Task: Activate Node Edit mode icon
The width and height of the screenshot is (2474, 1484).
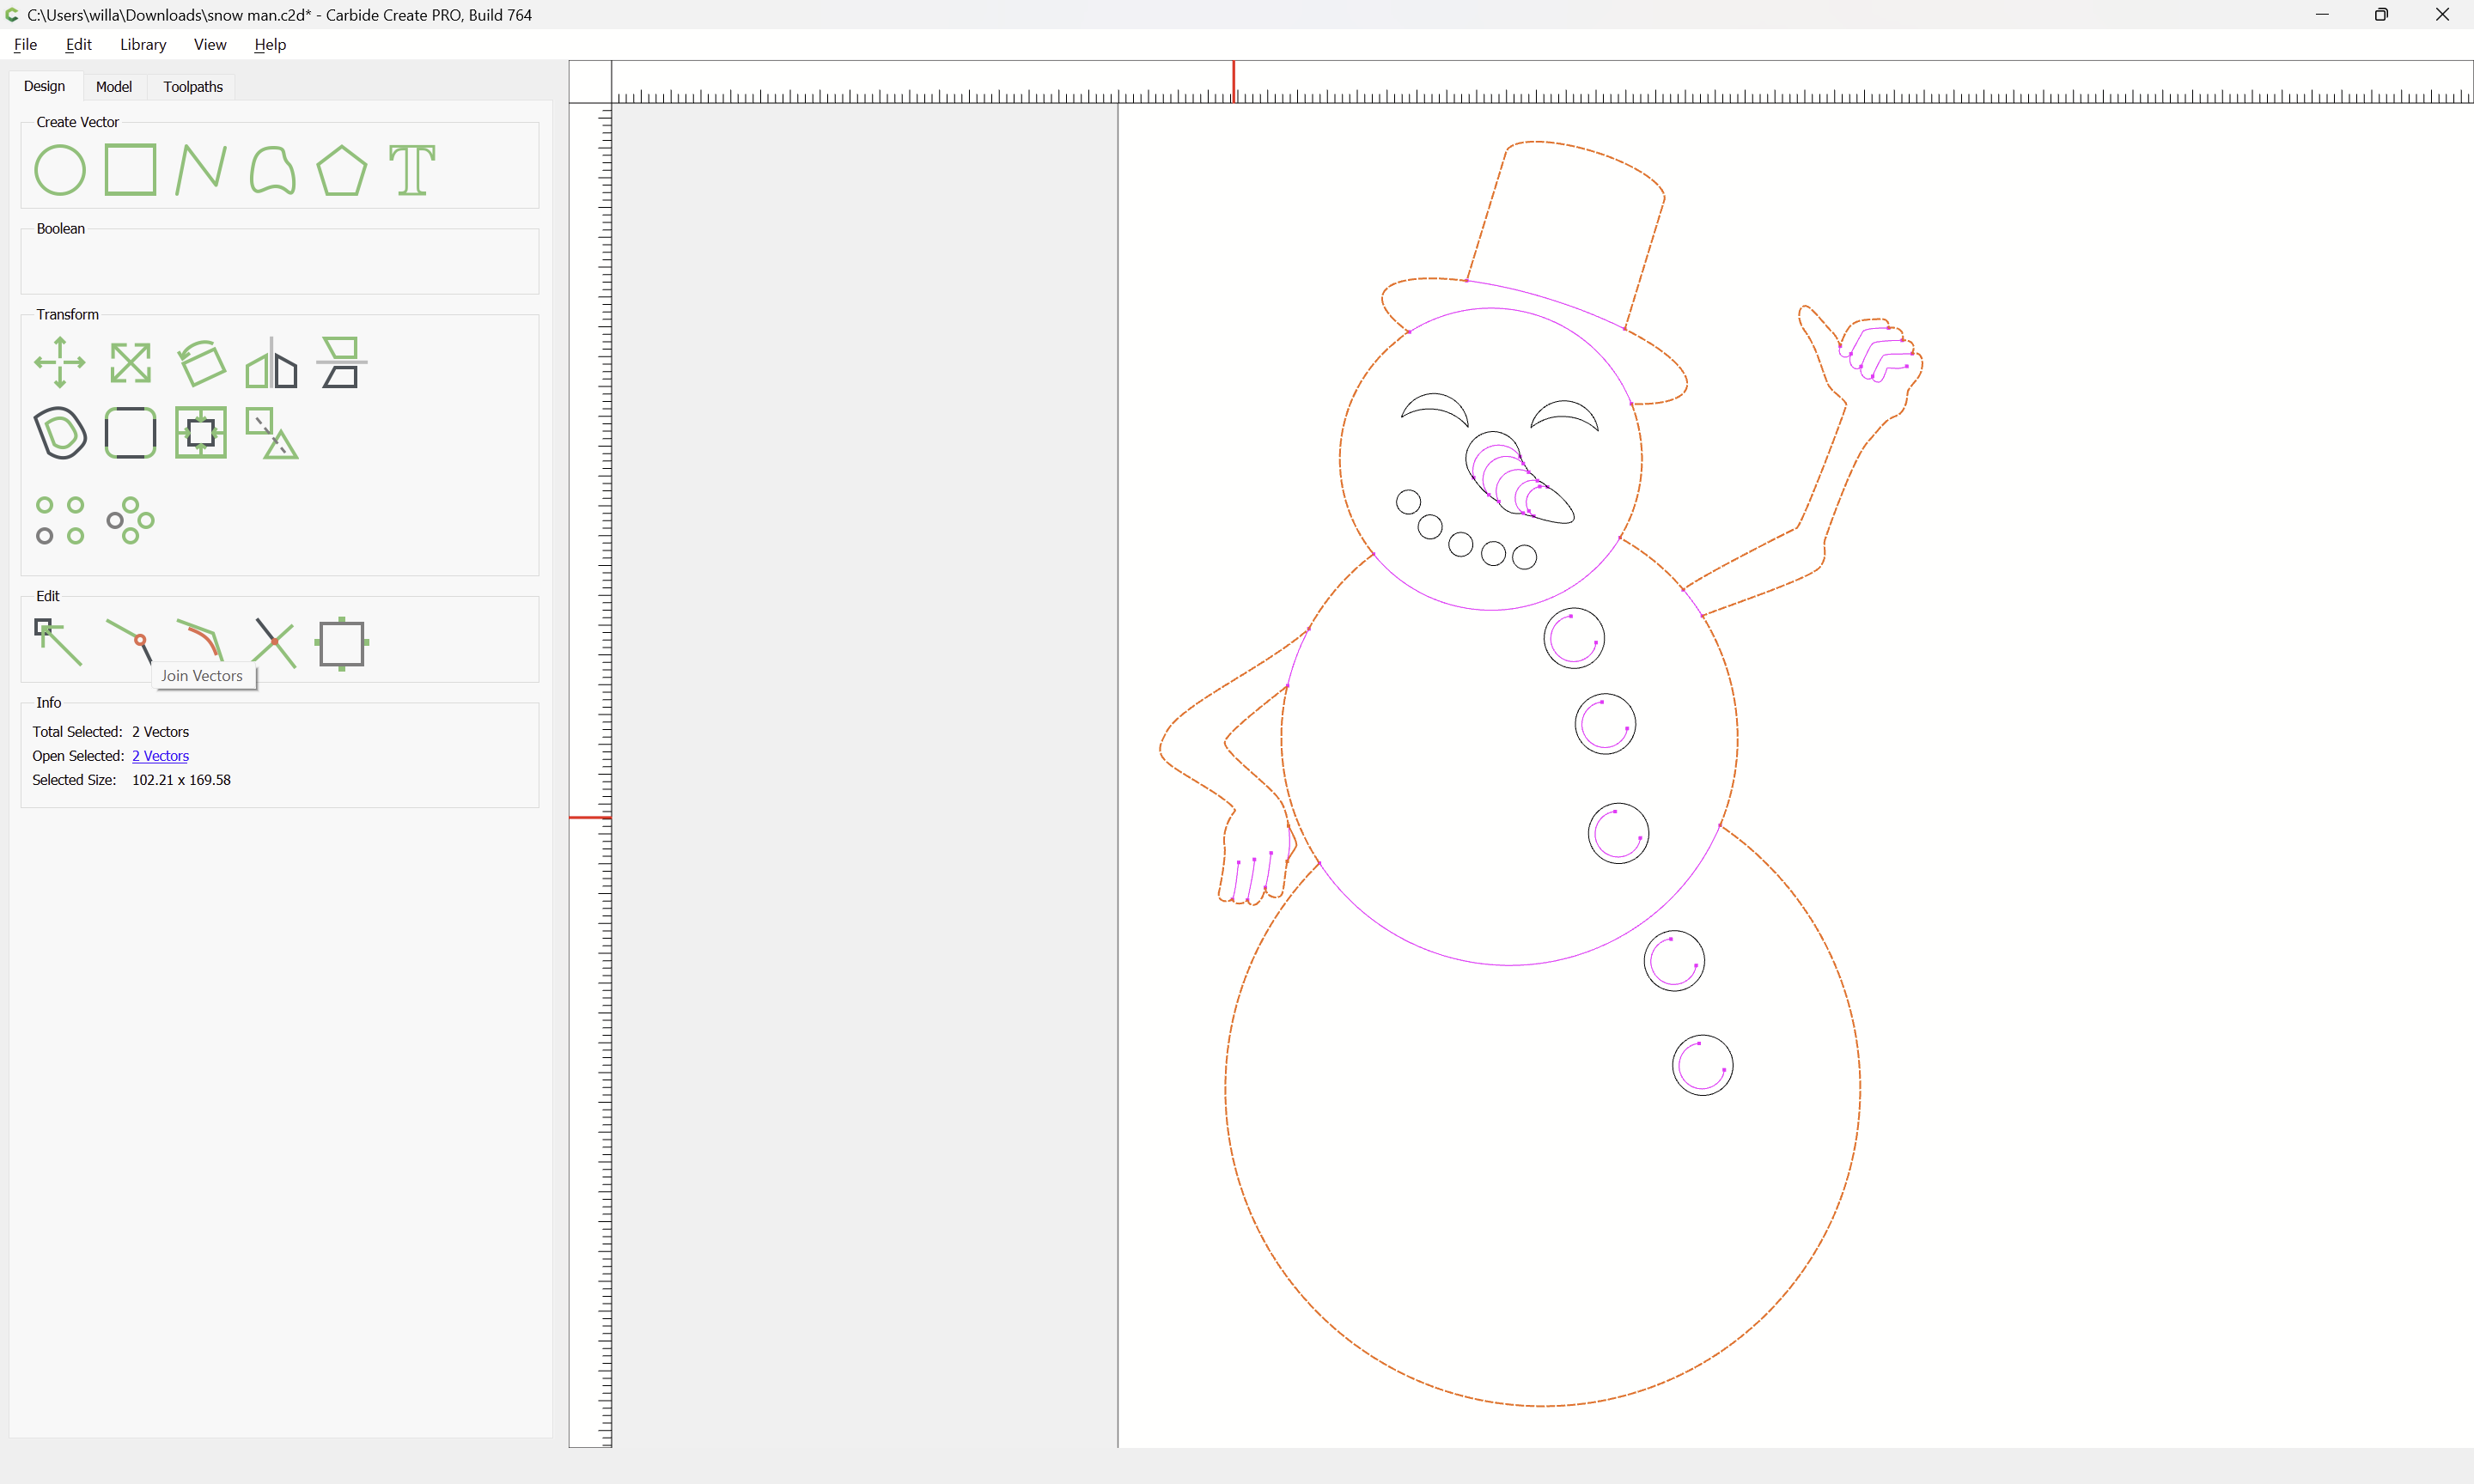Action: pos(58,642)
